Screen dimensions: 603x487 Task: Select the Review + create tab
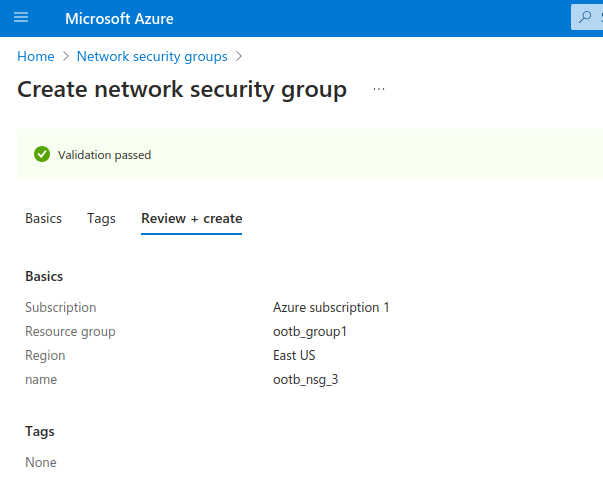[x=191, y=218]
